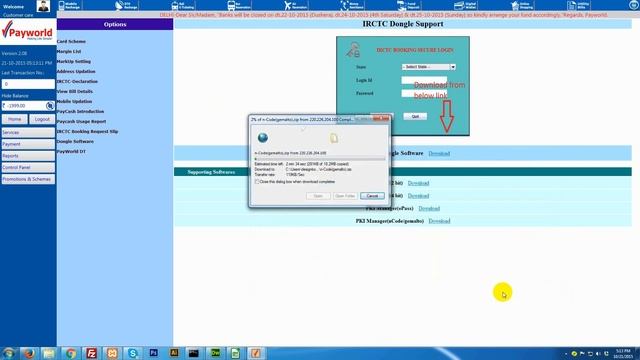Image resolution: width=640 pixels, height=360 pixels.
Task: Click the Password input field
Action: [x=424, y=93]
